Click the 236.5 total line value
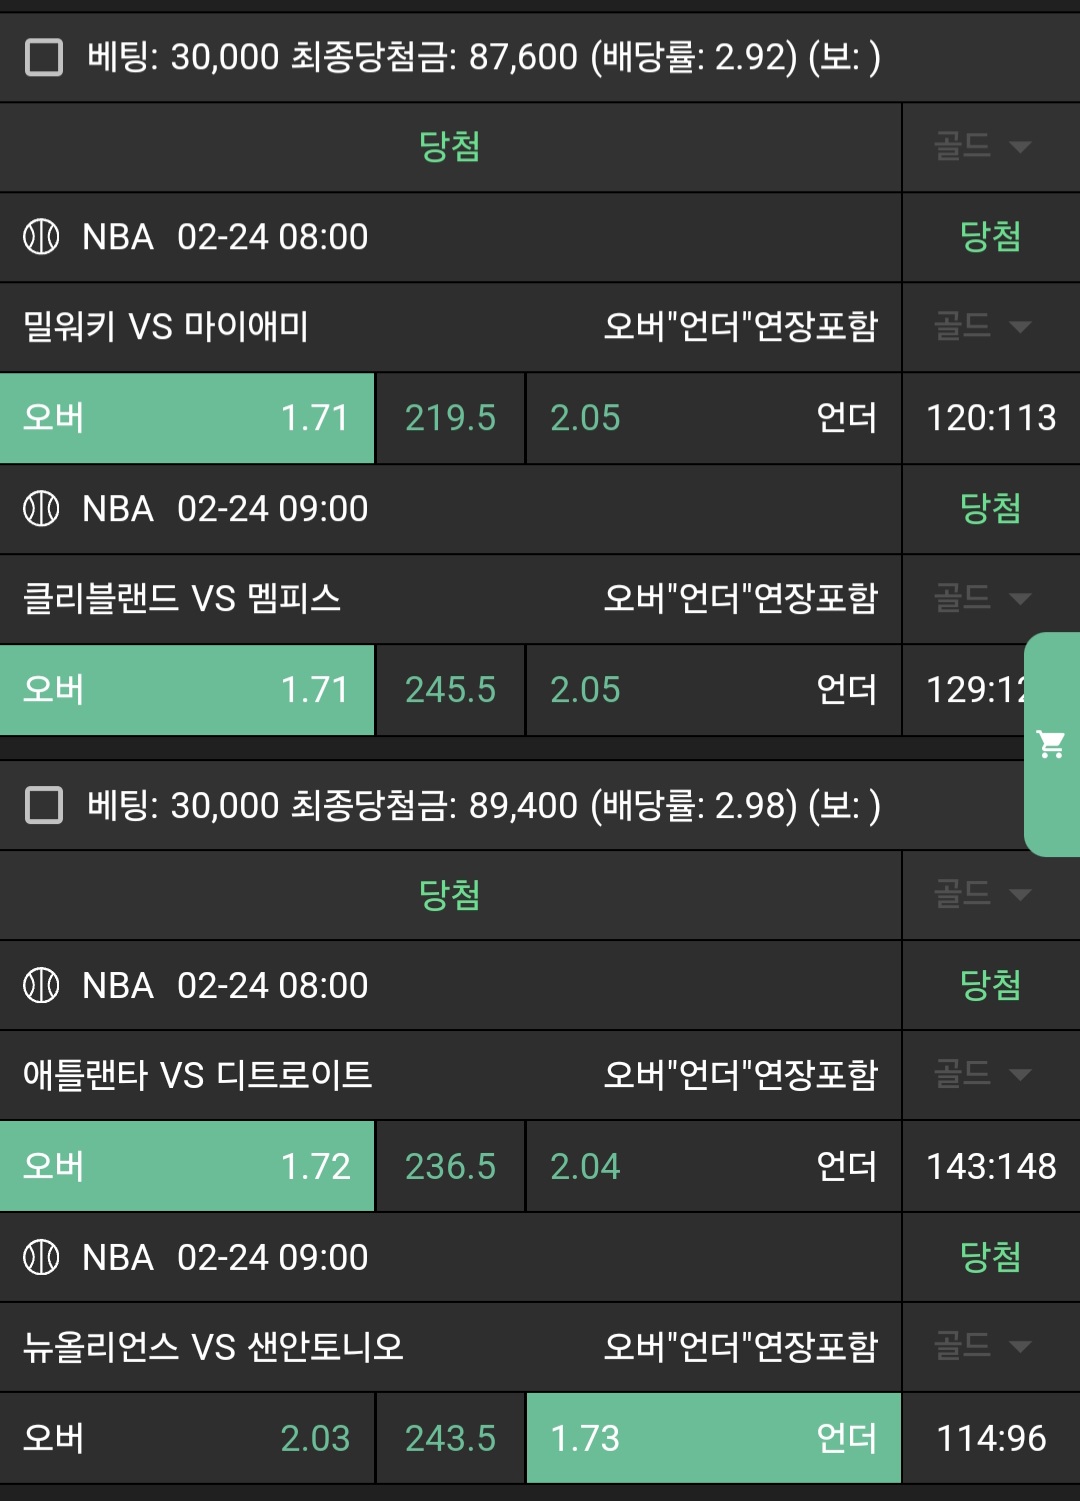This screenshot has height=1501, width=1080. click(x=450, y=1166)
